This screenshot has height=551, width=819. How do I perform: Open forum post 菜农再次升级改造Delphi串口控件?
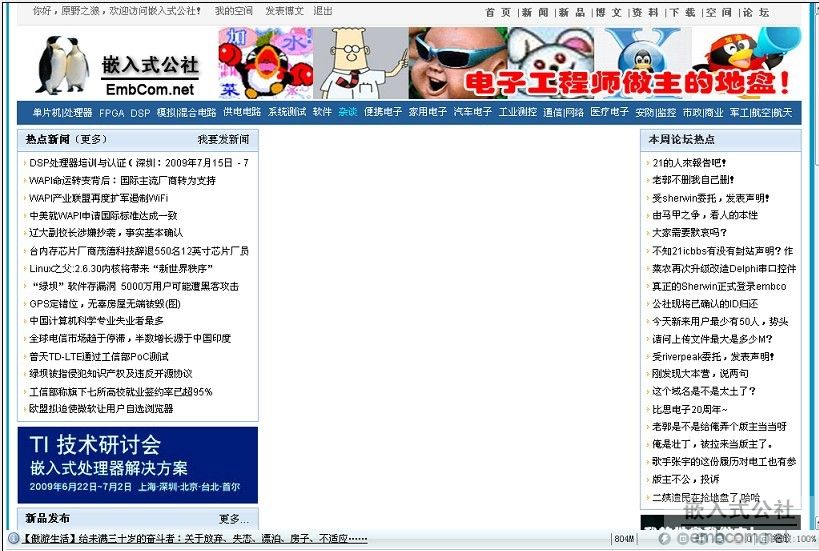(x=724, y=268)
